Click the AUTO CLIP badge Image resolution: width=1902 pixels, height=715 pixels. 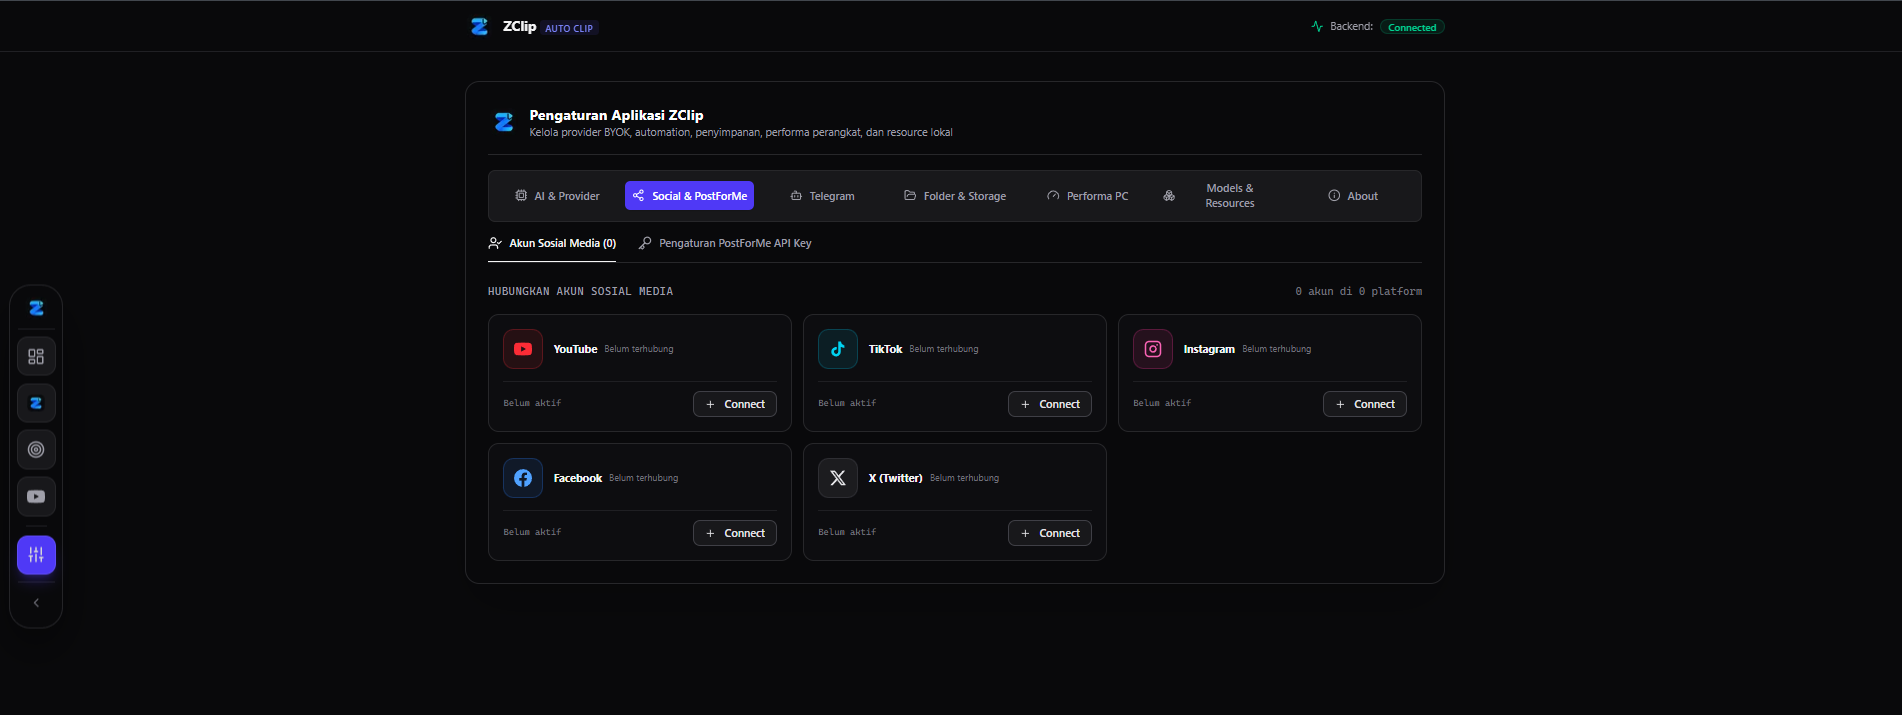coord(569,28)
